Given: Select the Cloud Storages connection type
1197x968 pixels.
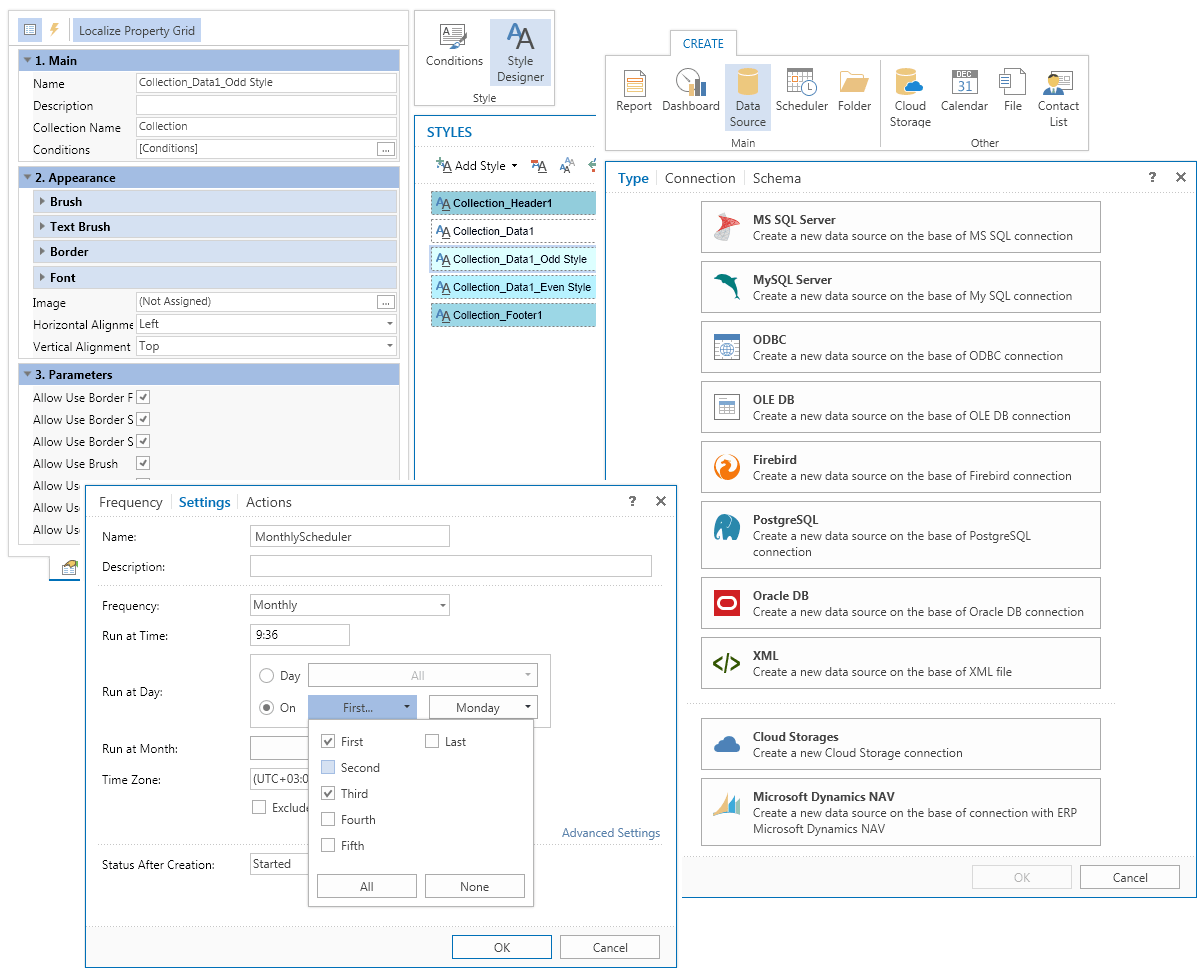Looking at the screenshot, I should coord(901,744).
